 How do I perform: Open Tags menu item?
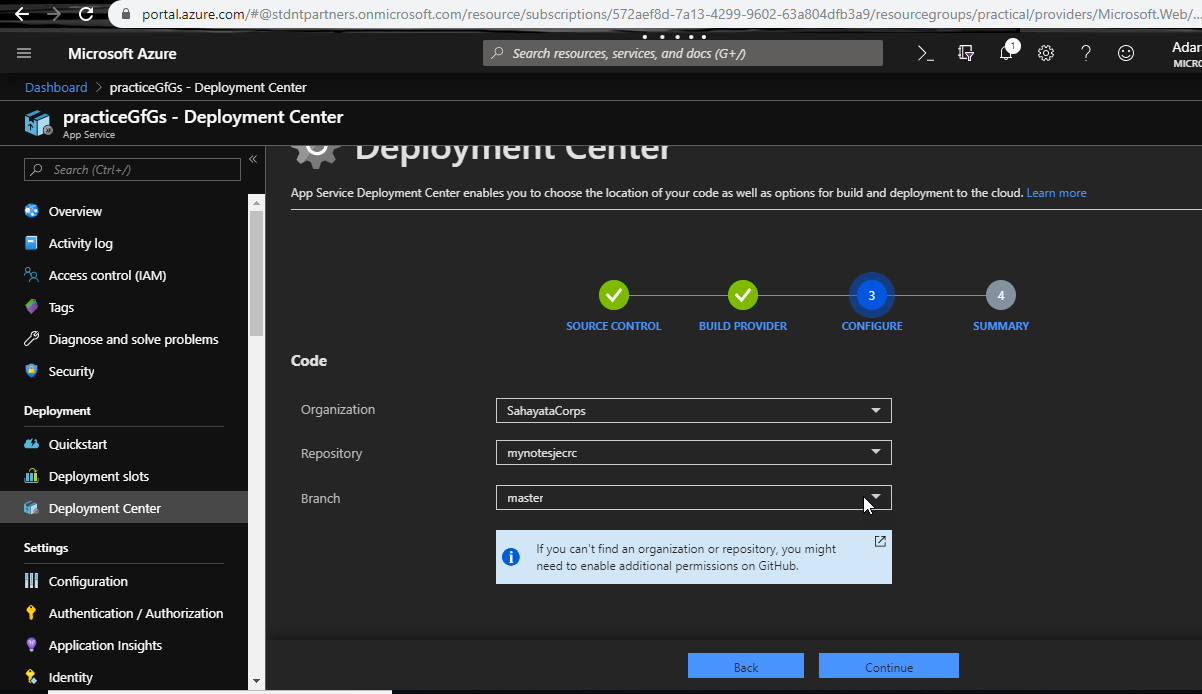61,307
